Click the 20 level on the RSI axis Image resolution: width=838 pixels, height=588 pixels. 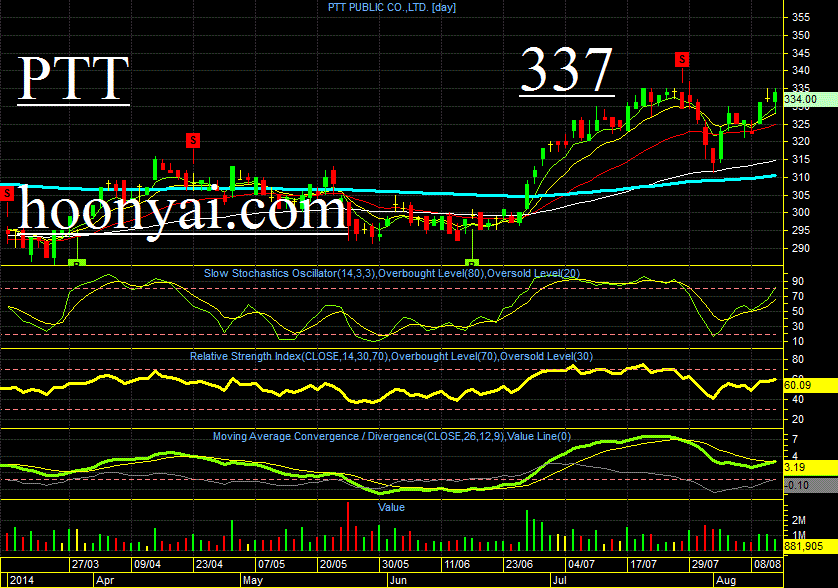pos(798,419)
